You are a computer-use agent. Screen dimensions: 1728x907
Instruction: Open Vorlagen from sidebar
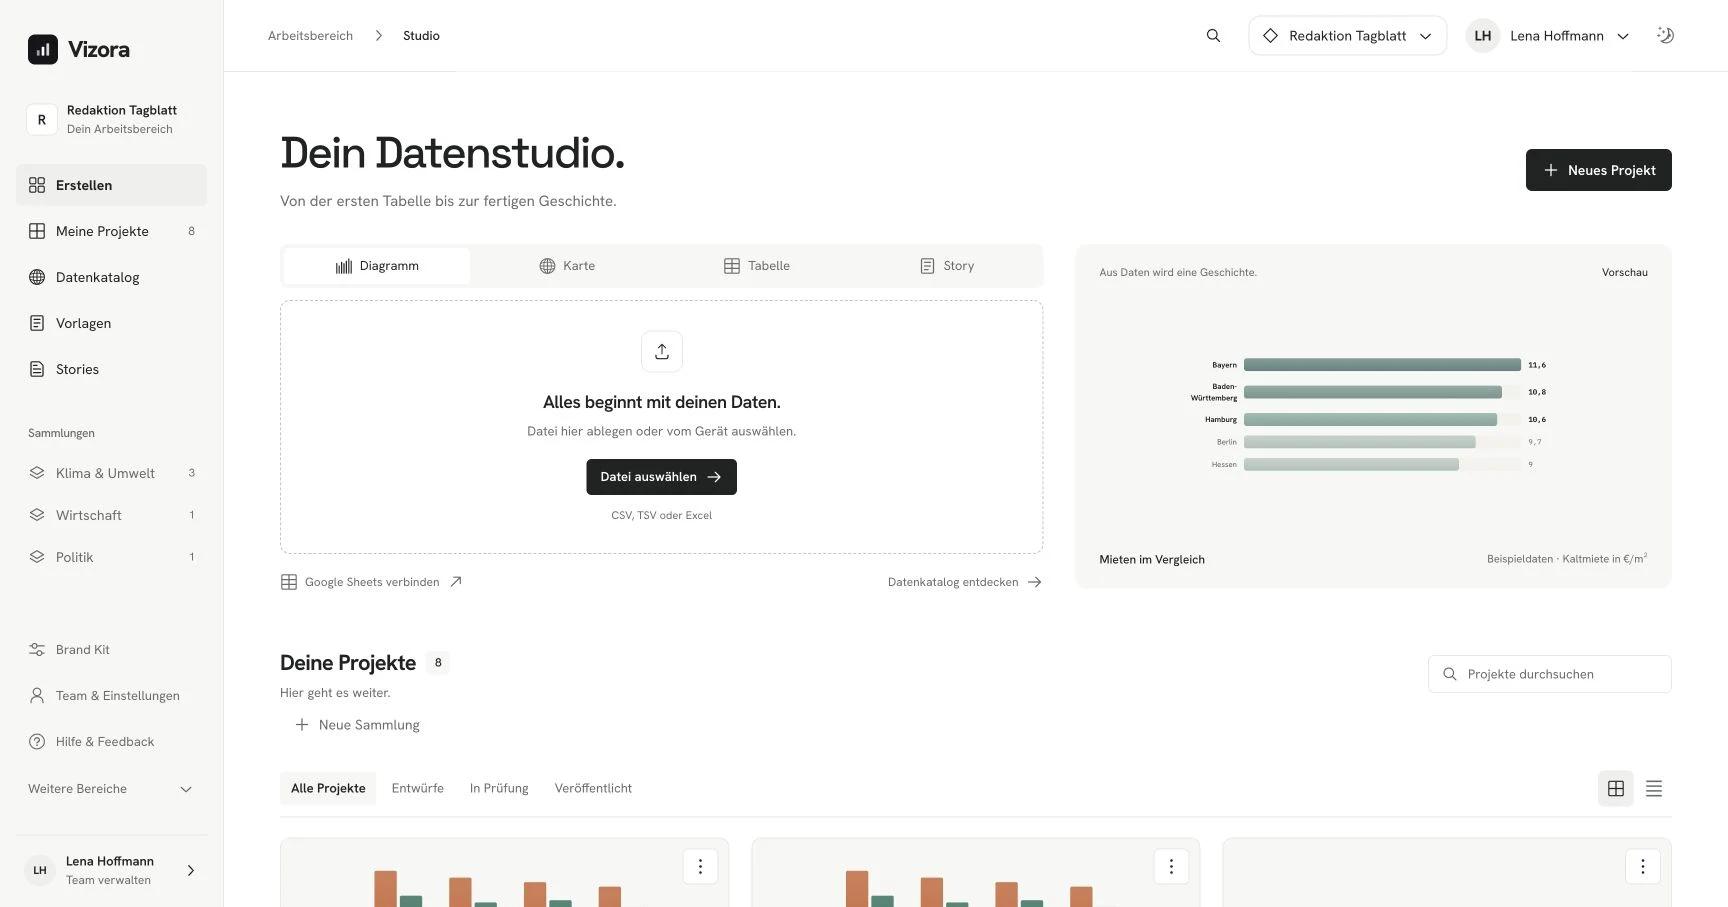111,323
